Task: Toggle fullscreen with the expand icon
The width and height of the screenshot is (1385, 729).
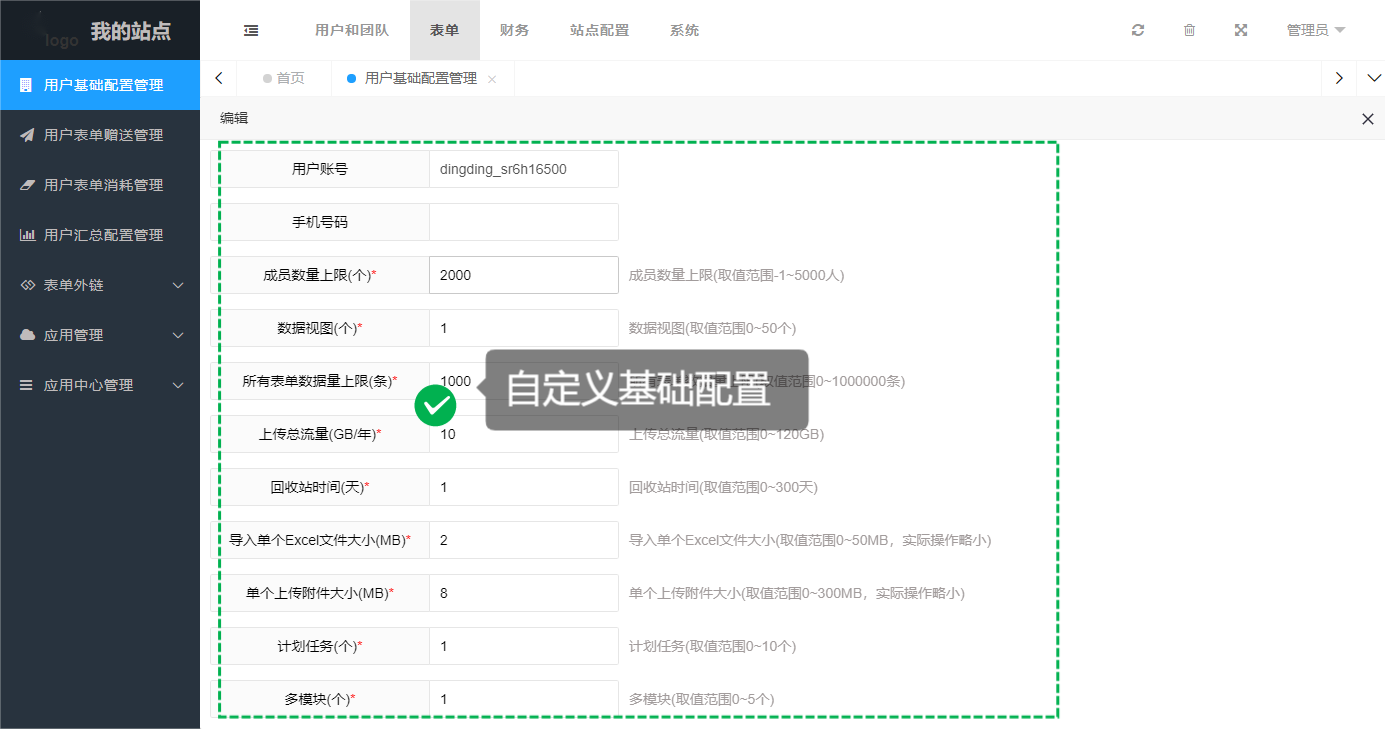Action: (1241, 30)
